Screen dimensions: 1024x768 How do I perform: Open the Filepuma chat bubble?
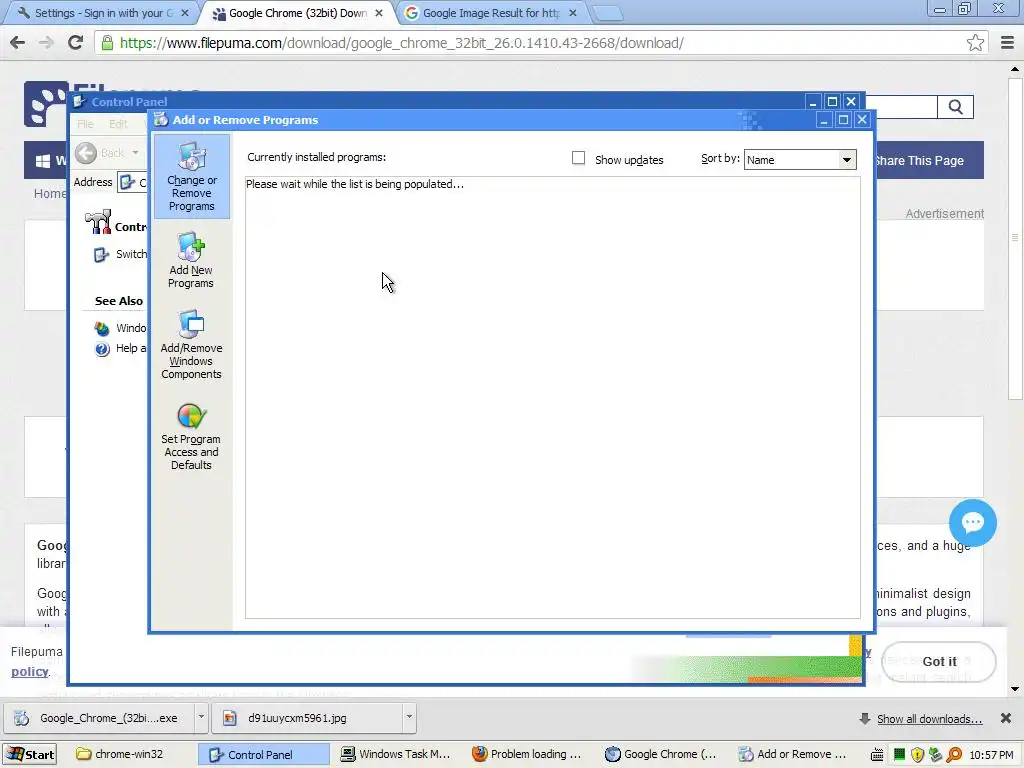(x=972, y=522)
